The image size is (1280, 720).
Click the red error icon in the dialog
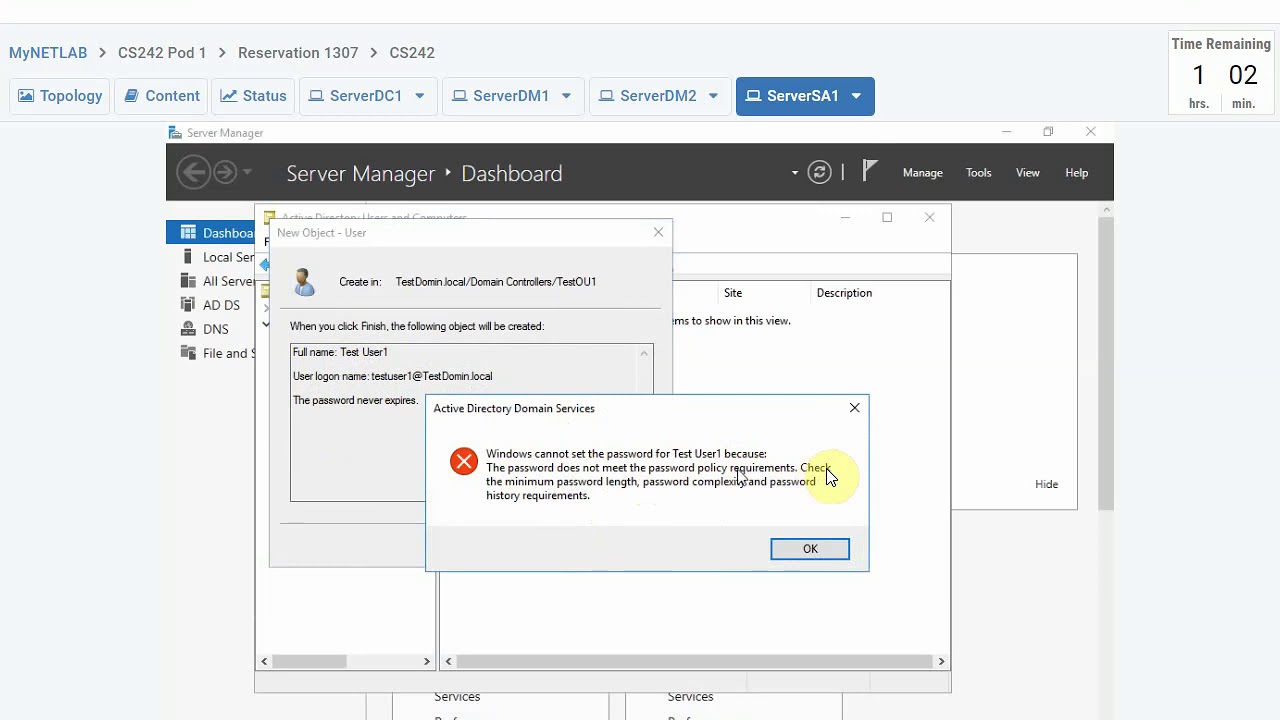[x=463, y=460]
